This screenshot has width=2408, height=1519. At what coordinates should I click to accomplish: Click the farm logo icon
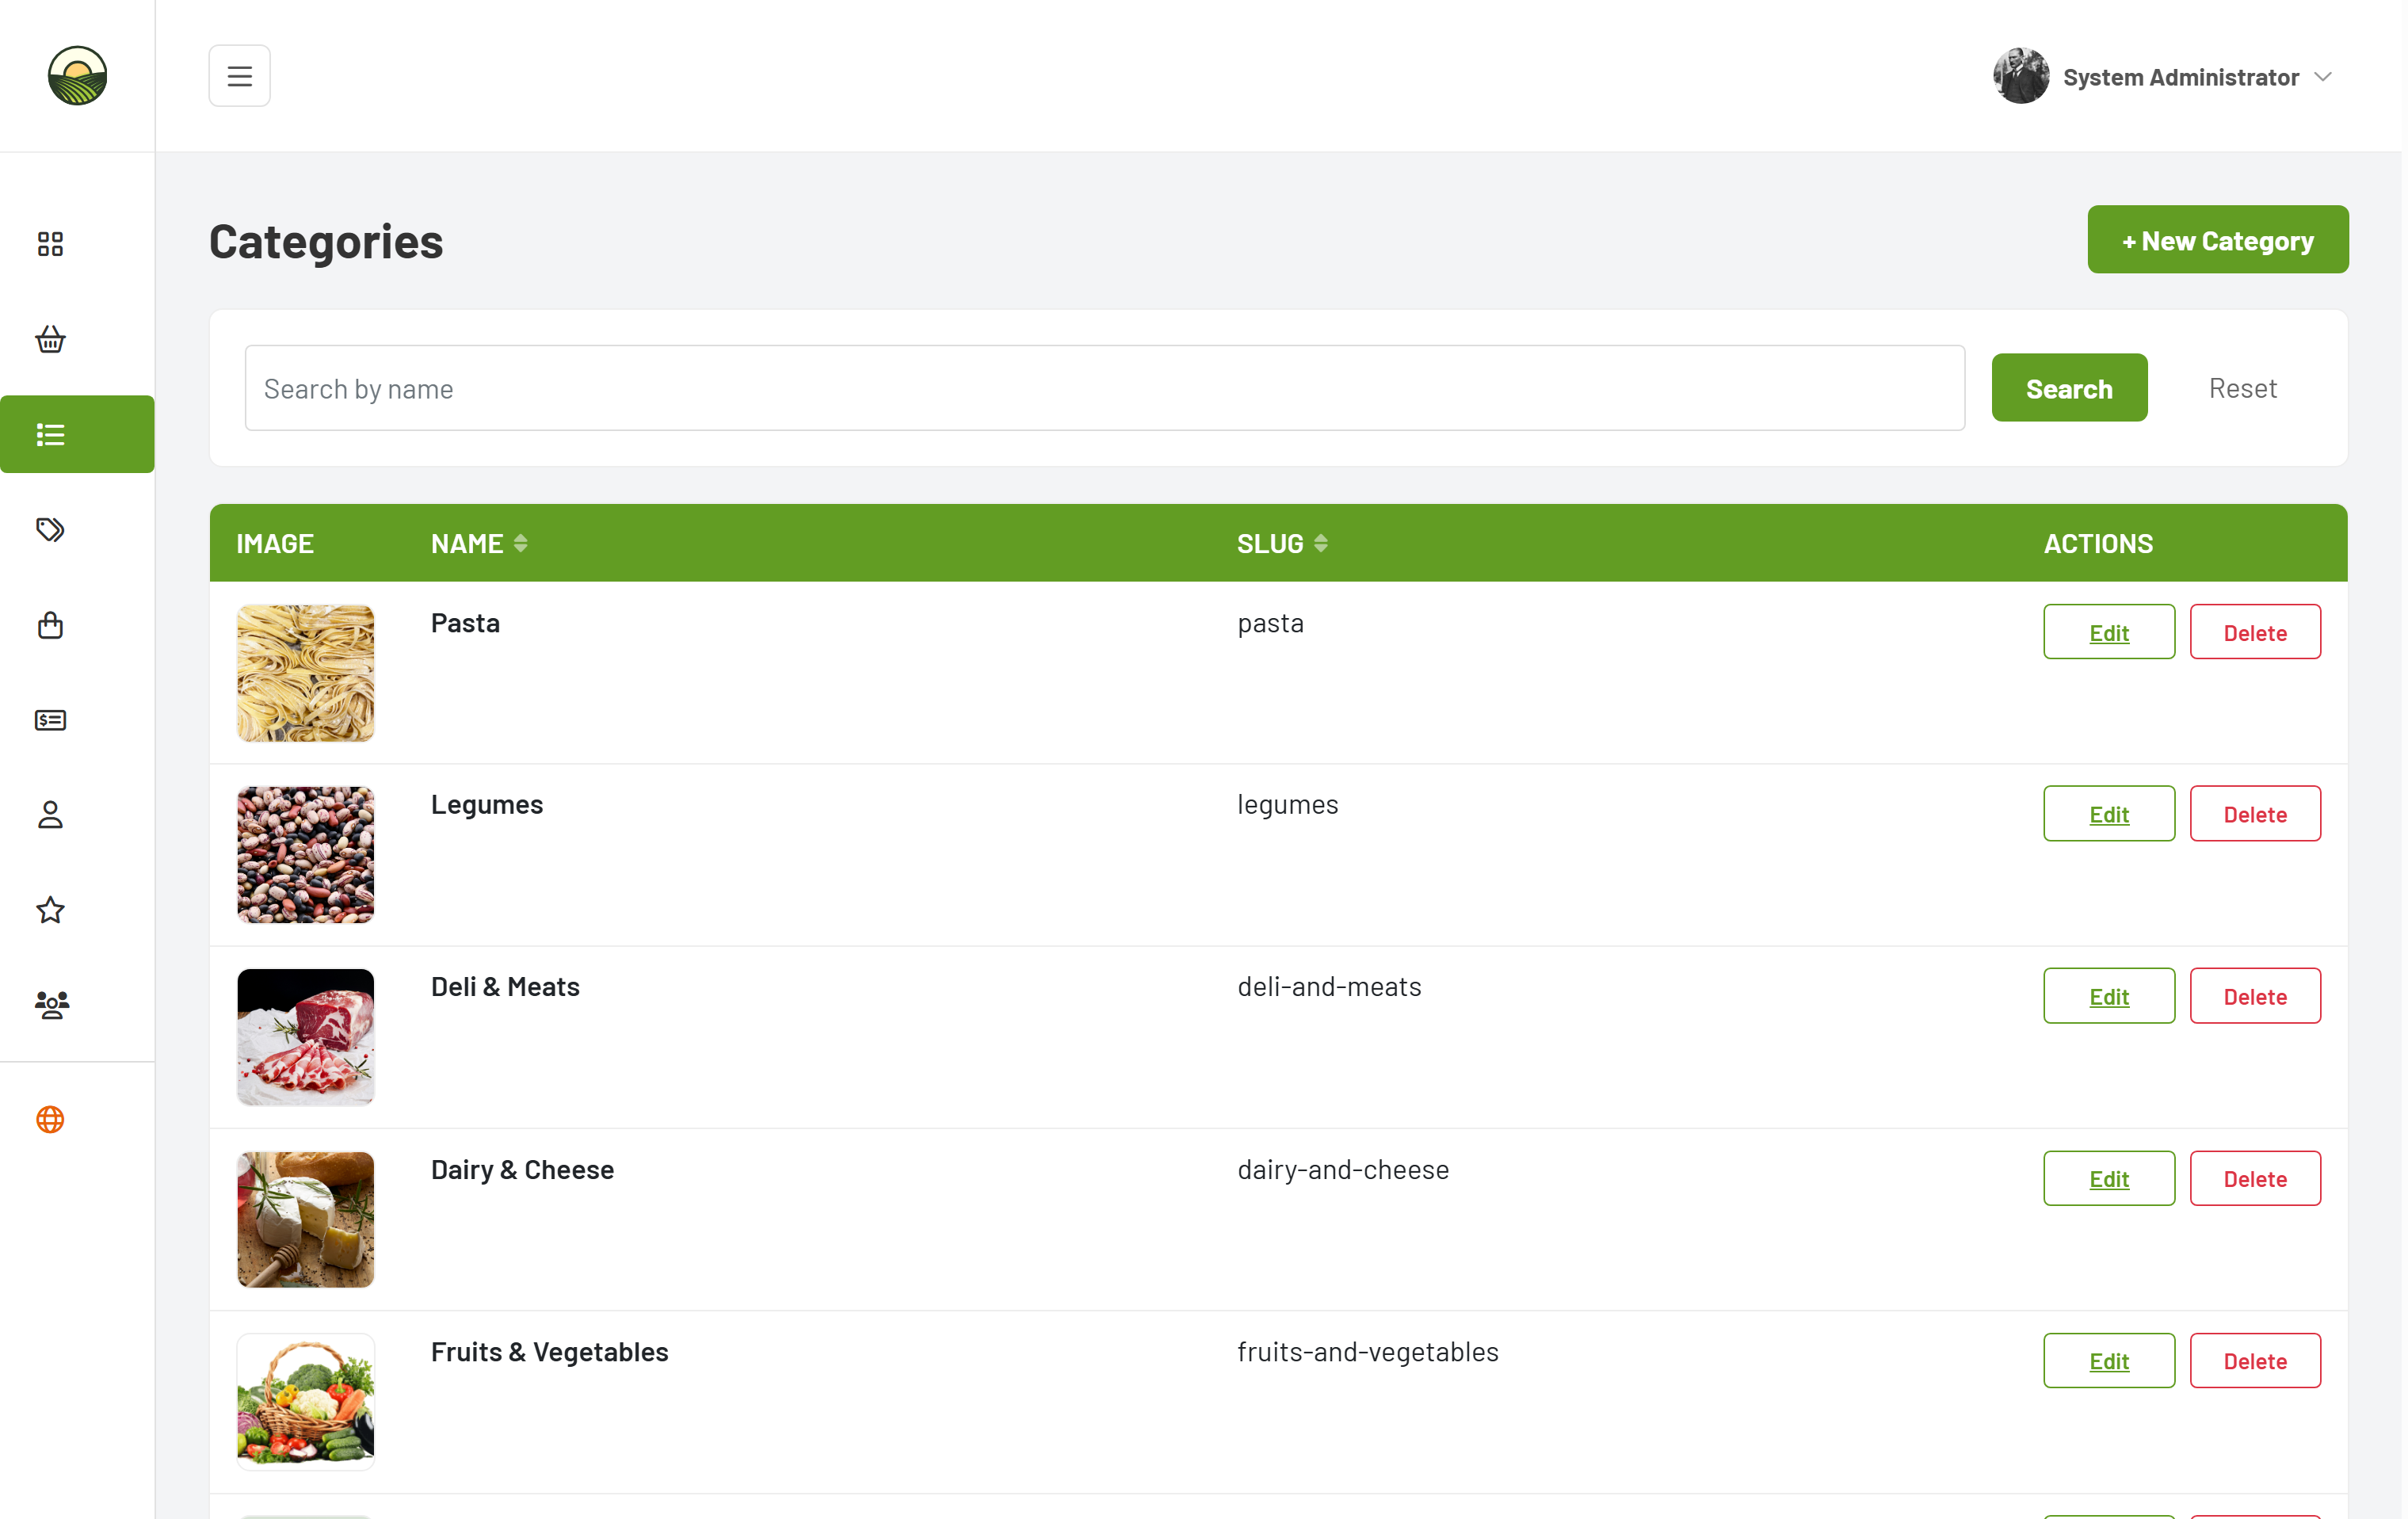coord(77,76)
